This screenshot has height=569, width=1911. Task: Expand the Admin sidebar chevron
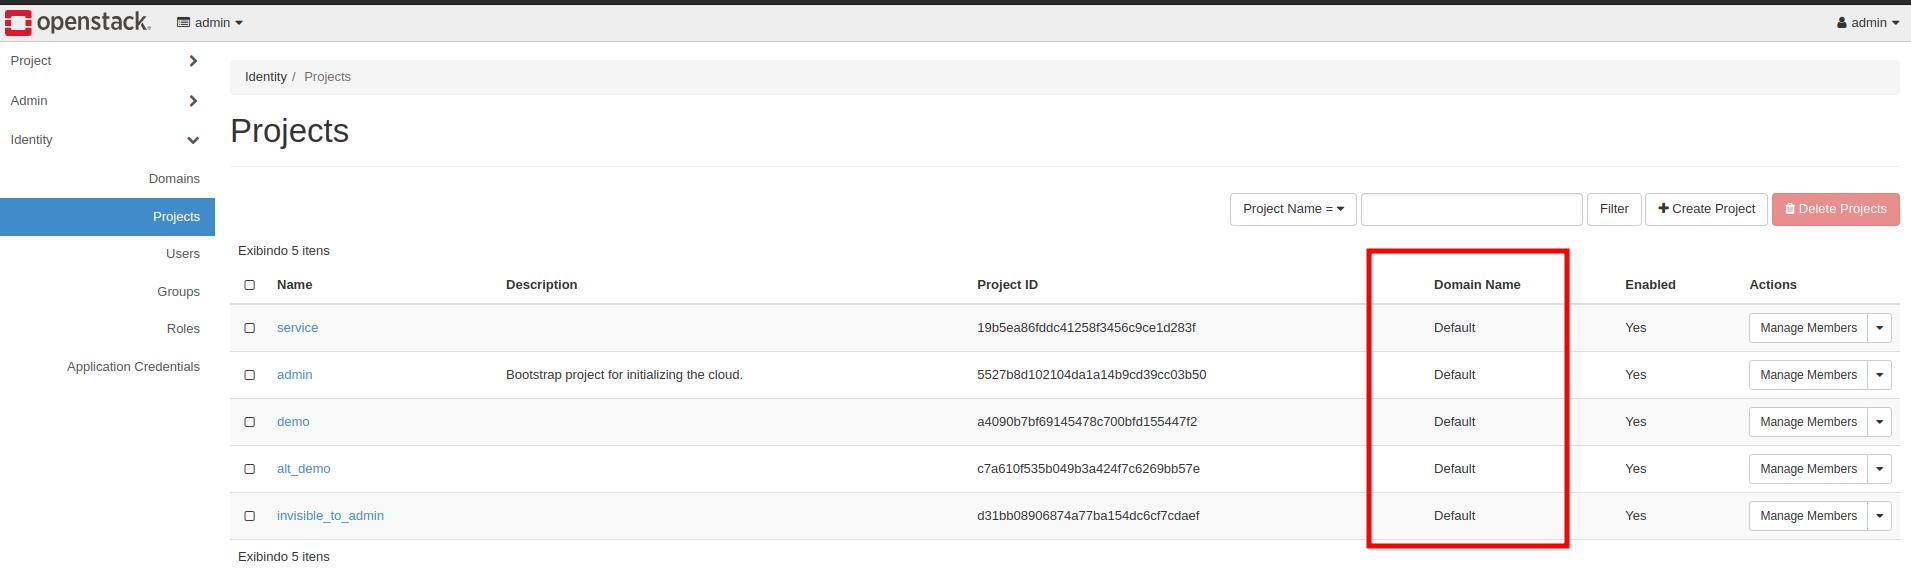click(193, 101)
